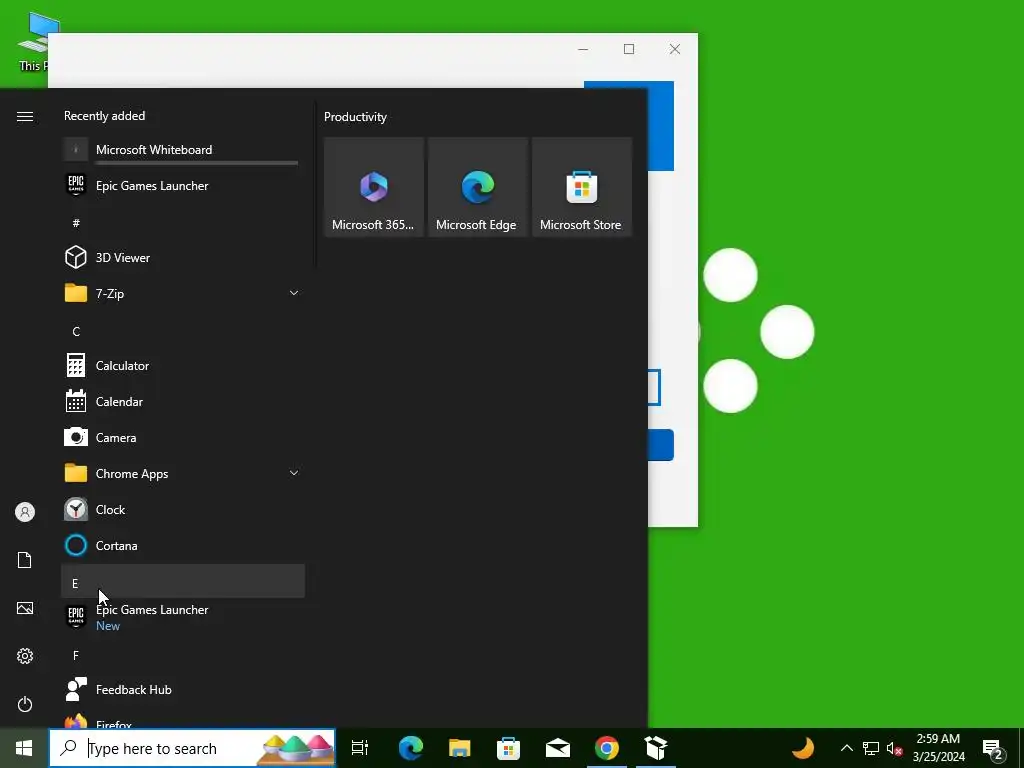
Task: Open the Microsoft 365 tile
Action: [x=374, y=187]
